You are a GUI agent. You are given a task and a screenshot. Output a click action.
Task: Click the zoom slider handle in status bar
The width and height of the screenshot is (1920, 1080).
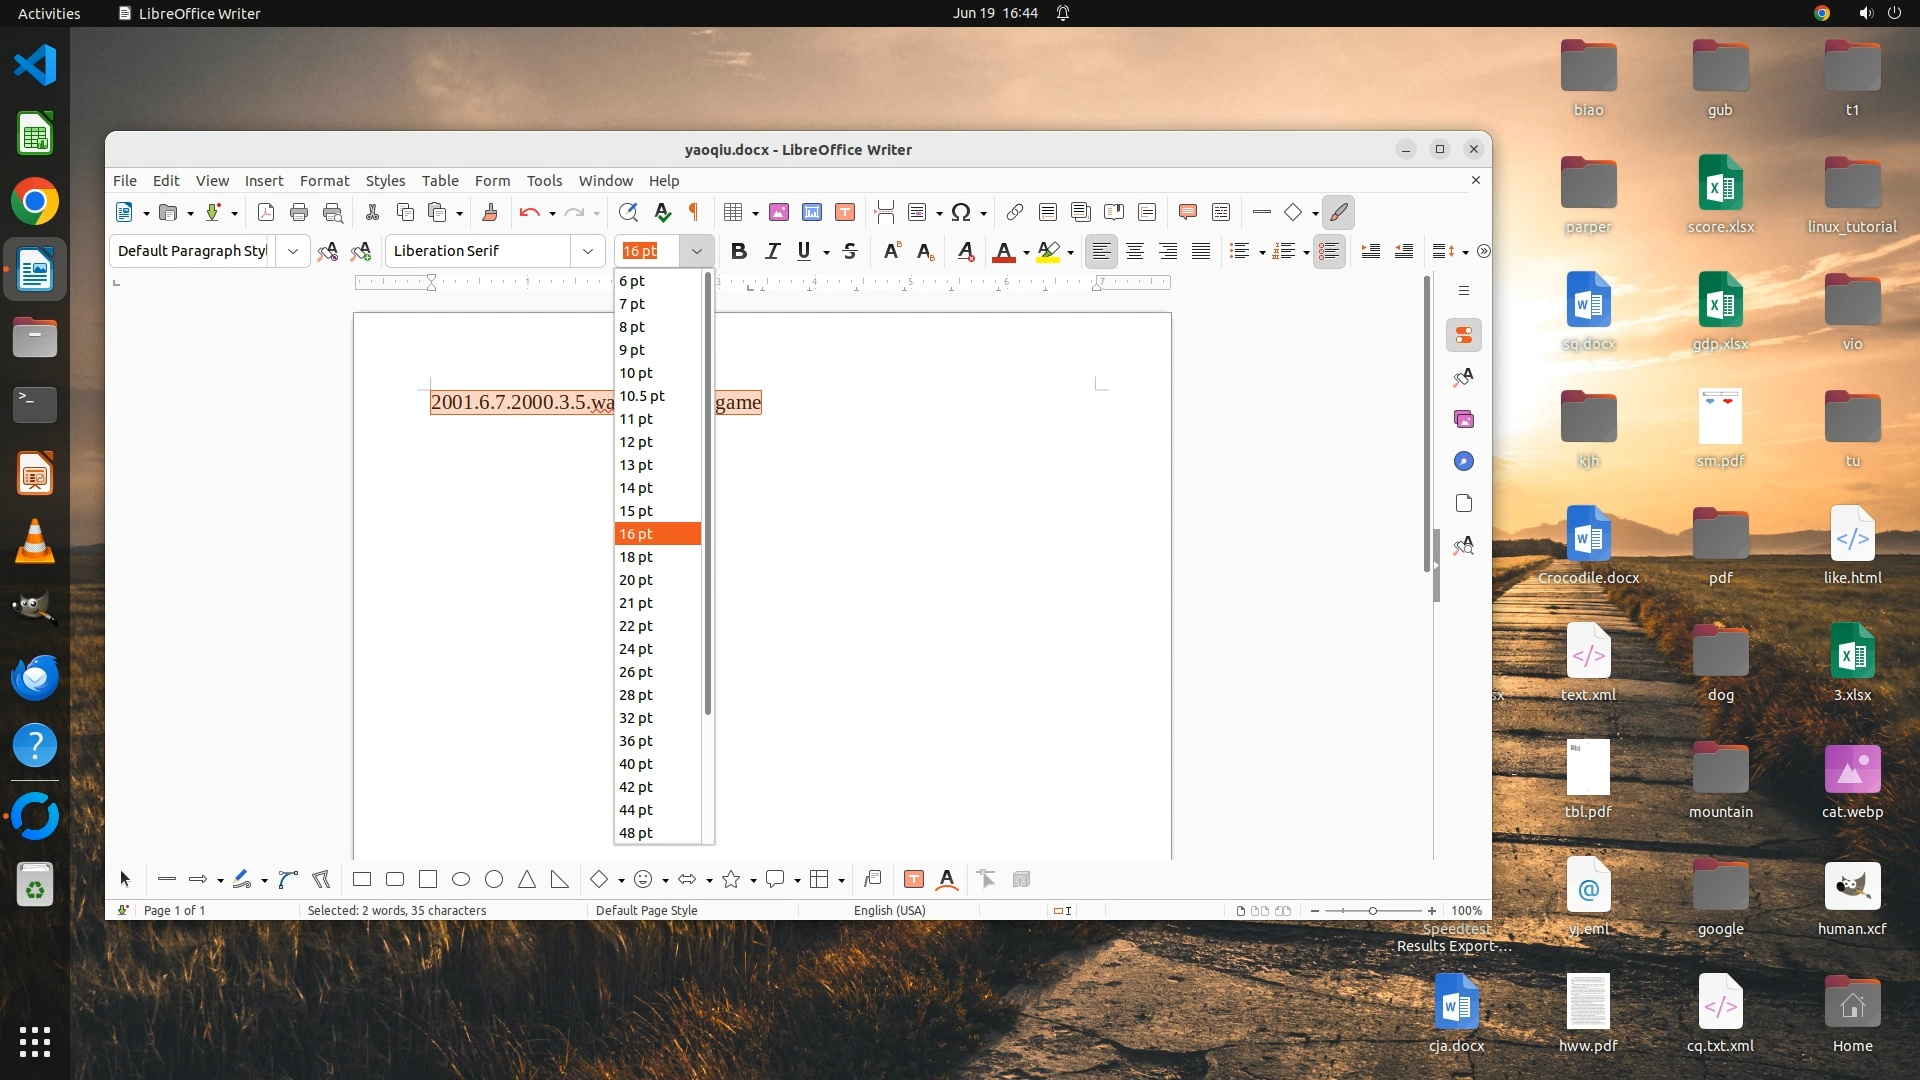click(x=1373, y=911)
